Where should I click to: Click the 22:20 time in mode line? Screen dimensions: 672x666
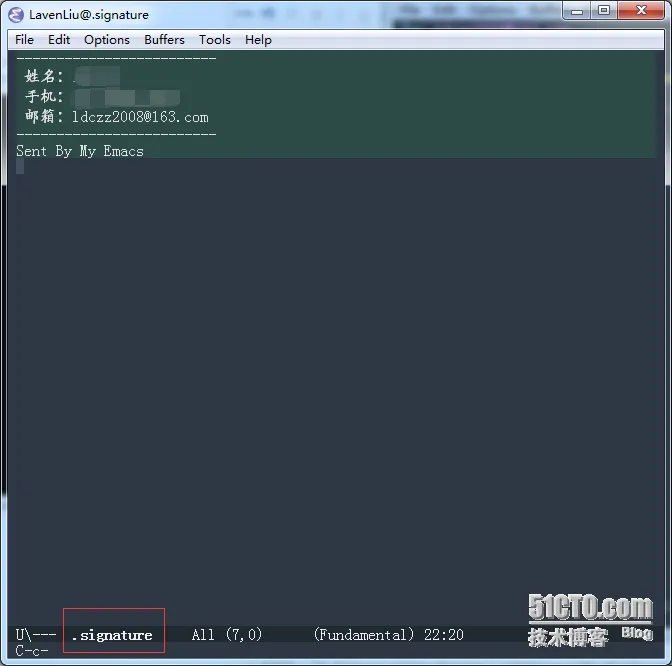click(x=444, y=634)
